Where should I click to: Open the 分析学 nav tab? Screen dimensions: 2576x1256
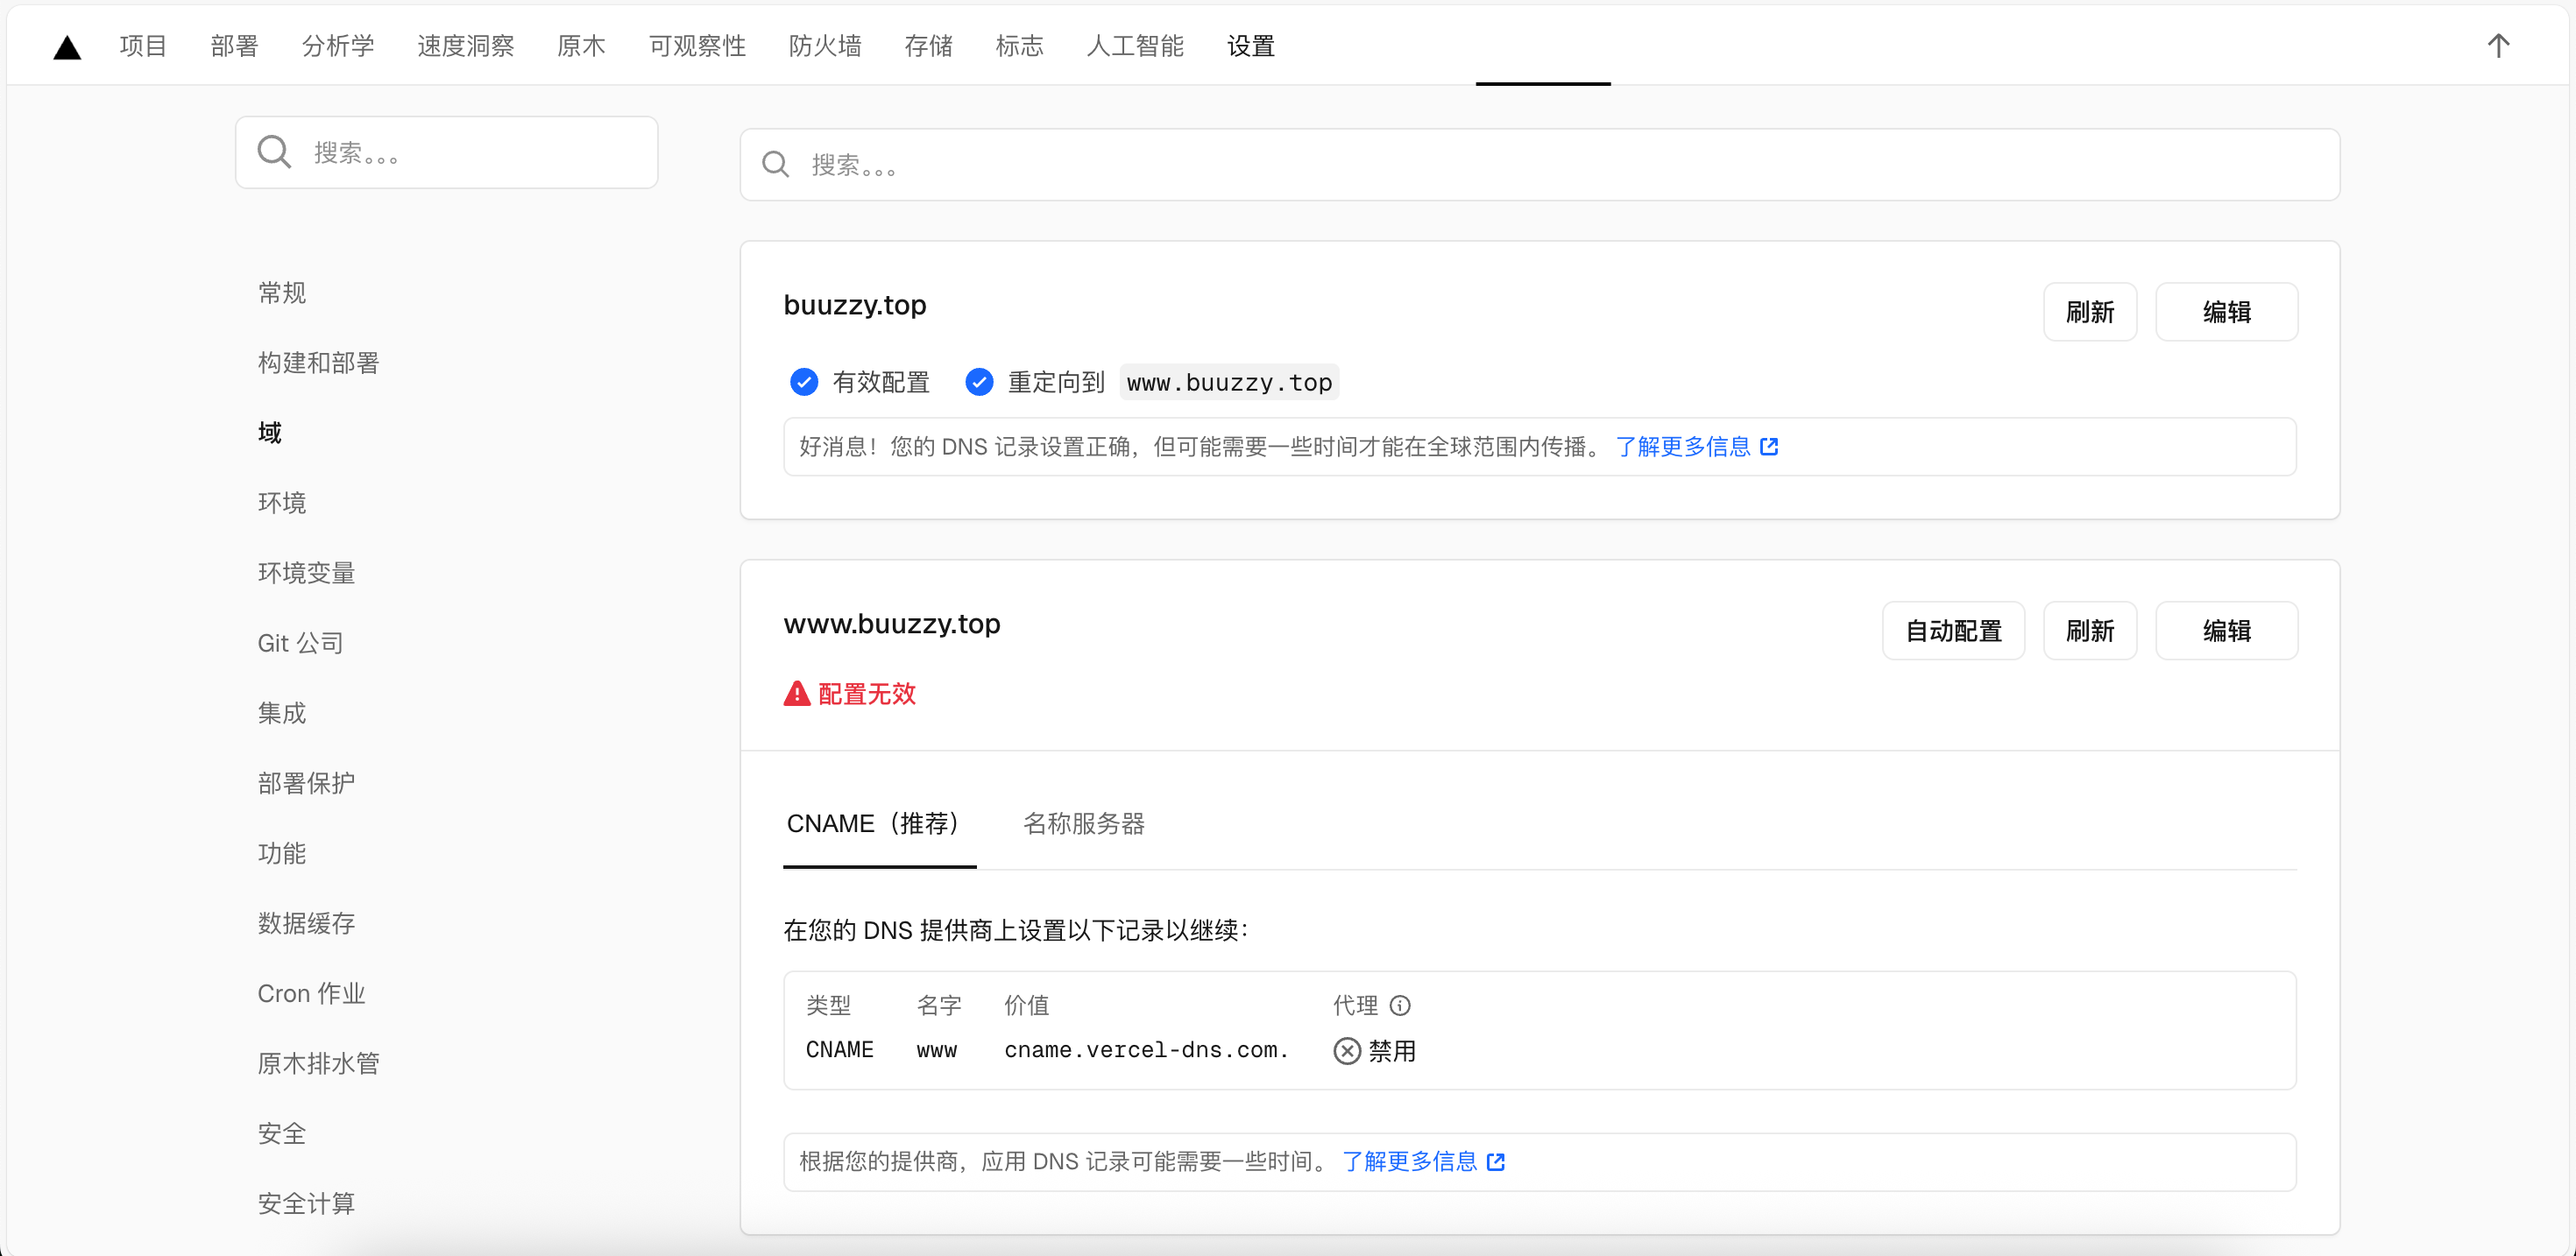click(338, 46)
